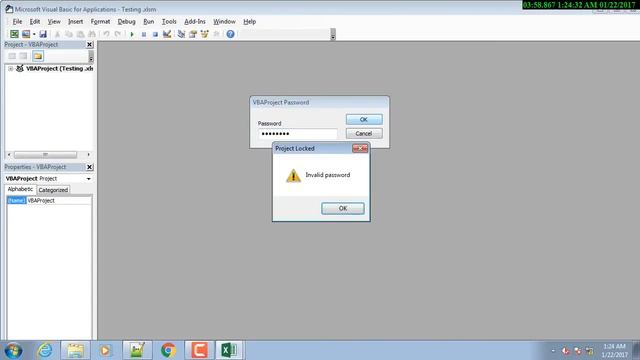The width and height of the screenshot is (640, 360).
Task: Open the VBAProject Project object dropdown
Action: pos(89,179)
